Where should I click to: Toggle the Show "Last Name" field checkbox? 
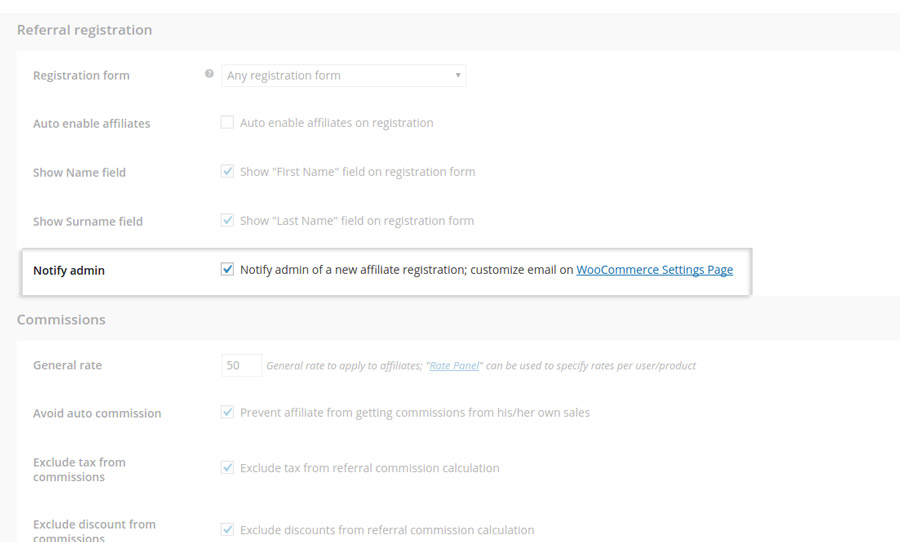227,221
